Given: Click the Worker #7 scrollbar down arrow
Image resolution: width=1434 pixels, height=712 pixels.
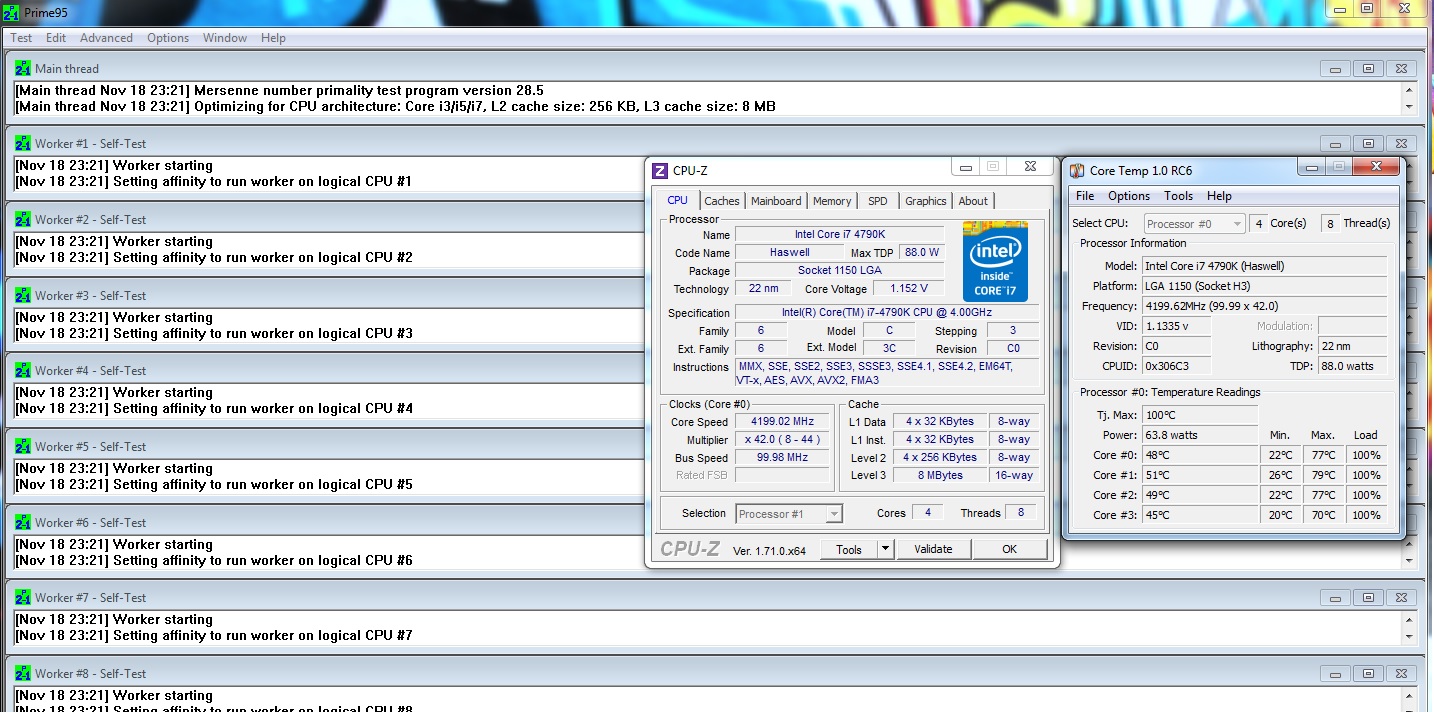Looking at the screenshot, I should click(1410, 636).
